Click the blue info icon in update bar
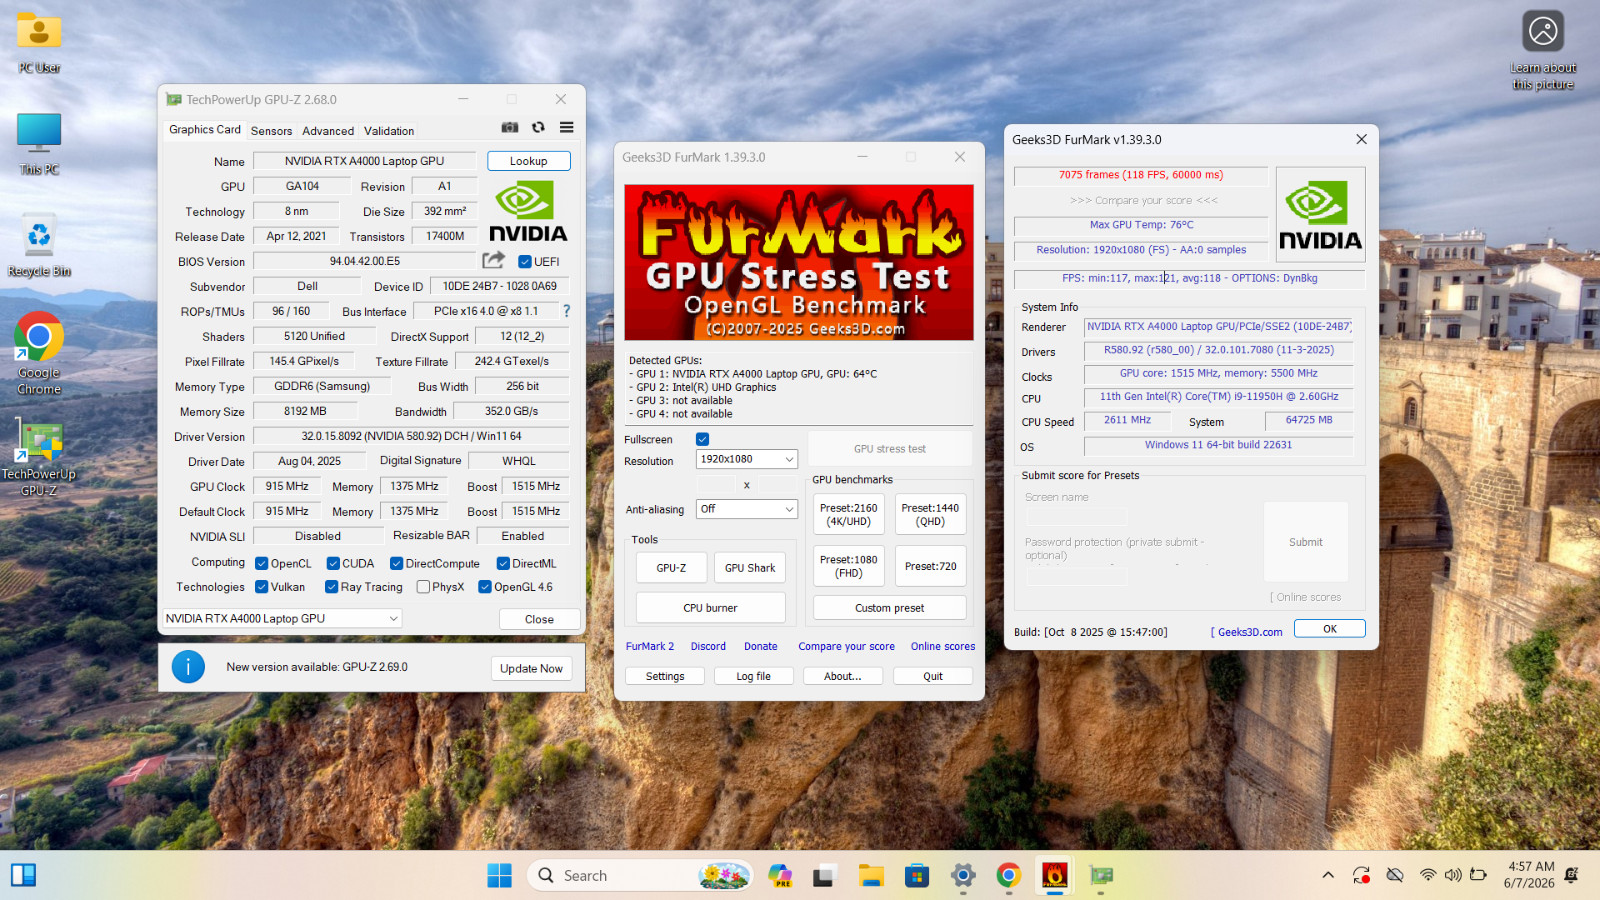This screenshot has width=1600, height=900. [x=188, y=666]
